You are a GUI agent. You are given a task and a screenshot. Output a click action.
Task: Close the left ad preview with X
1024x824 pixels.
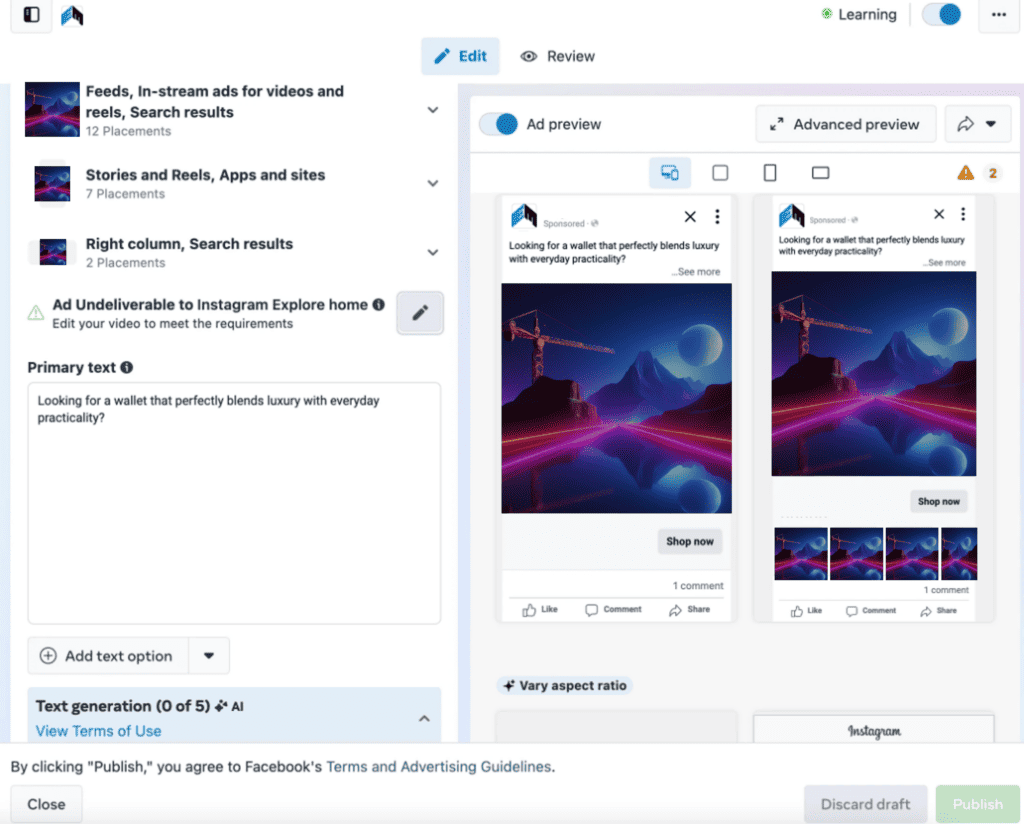click(690, 217)
